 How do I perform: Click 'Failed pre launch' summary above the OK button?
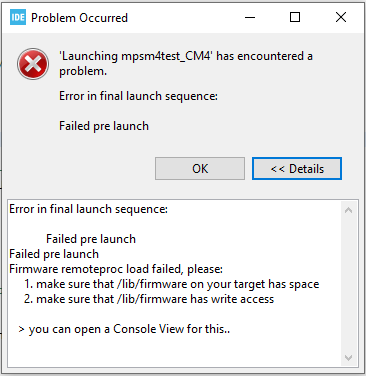coord(104,126)
